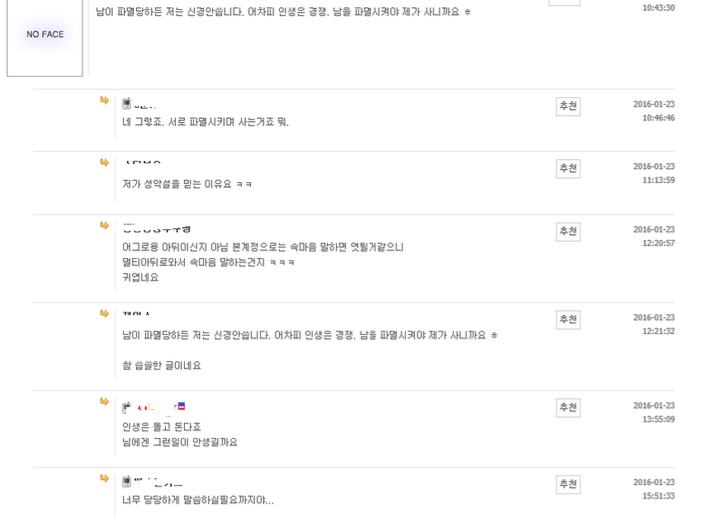720x527 pixels.
Task: Click reply arrow icon on 10:46:46 comment
Action: pyautogui.click(x=104, y=100)
